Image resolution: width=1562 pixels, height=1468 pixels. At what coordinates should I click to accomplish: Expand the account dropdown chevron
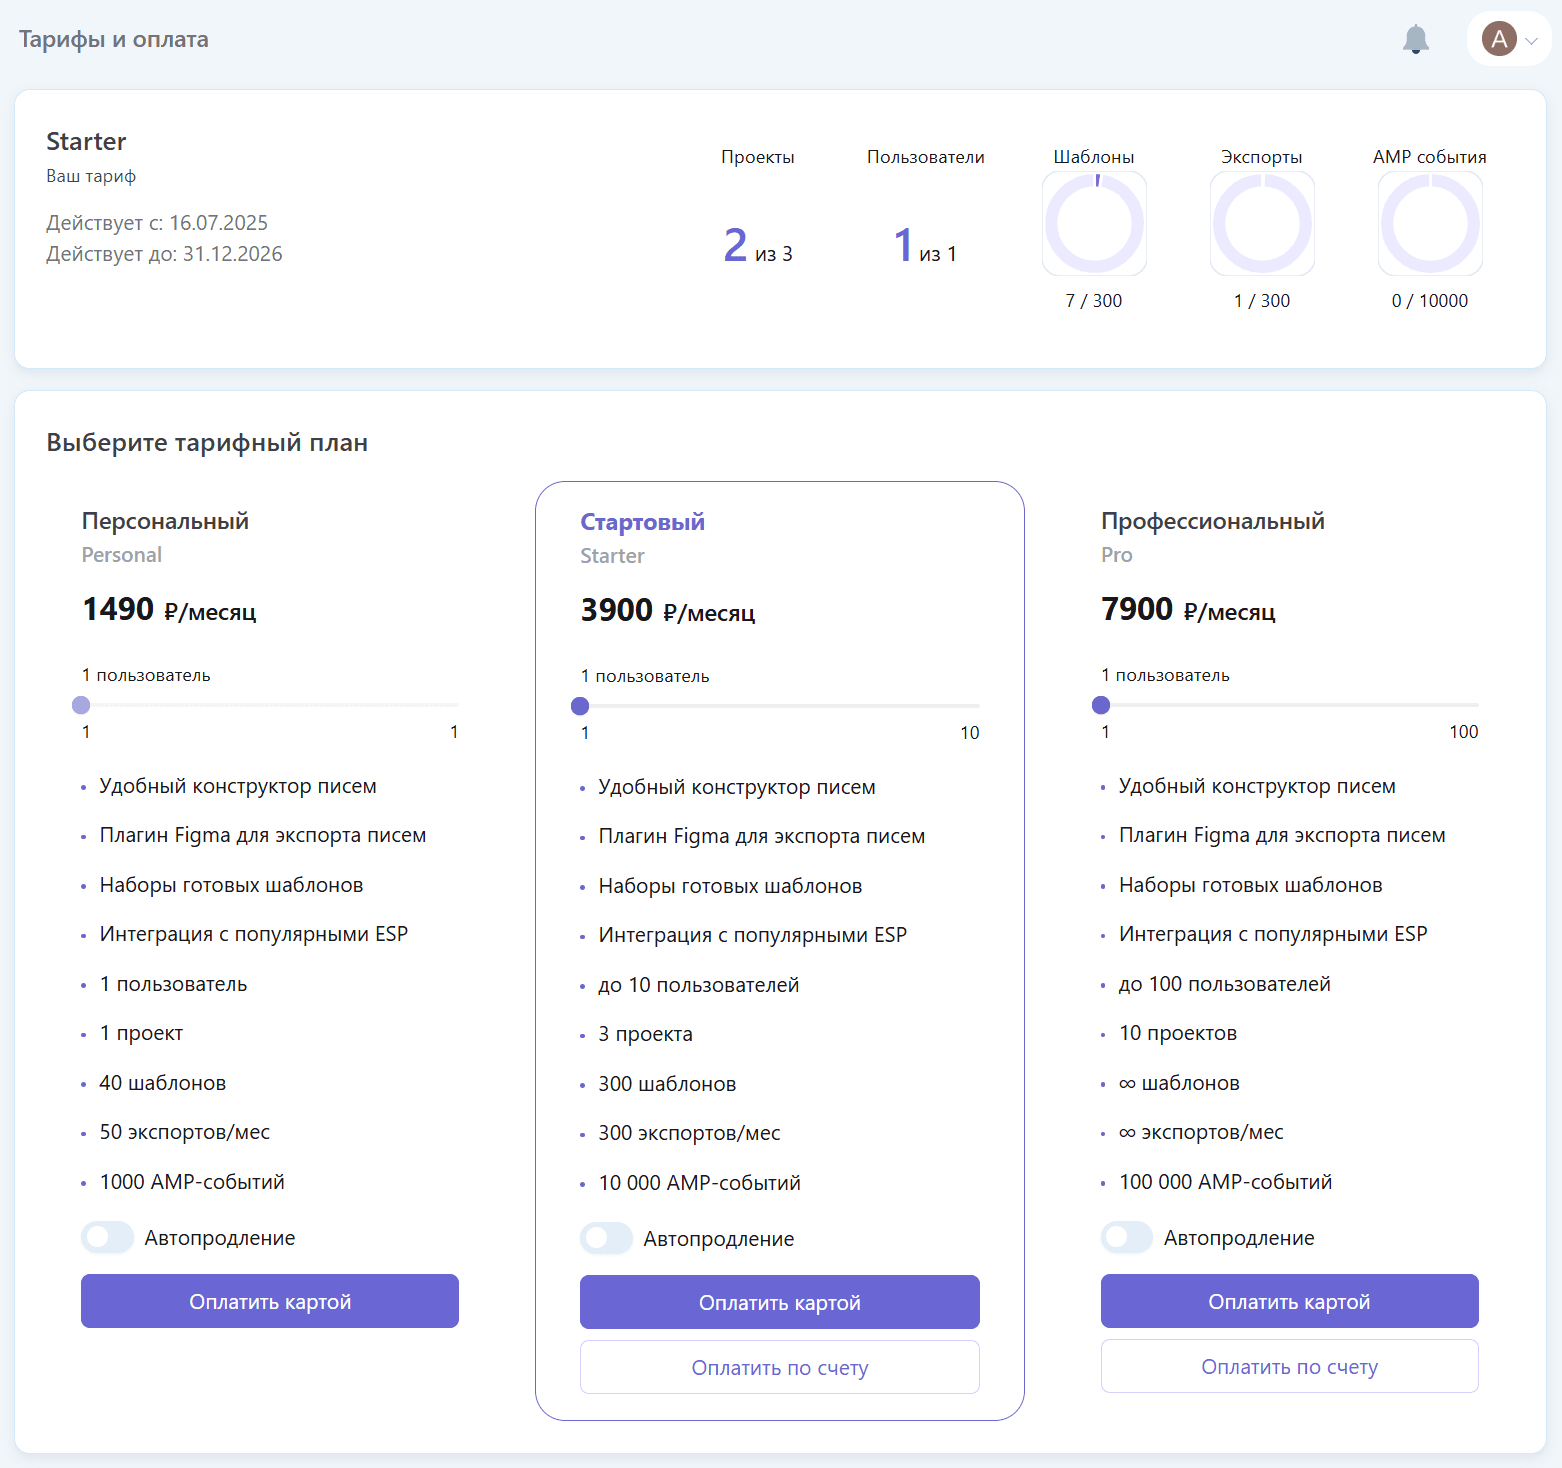click(x=1531, y=41)
